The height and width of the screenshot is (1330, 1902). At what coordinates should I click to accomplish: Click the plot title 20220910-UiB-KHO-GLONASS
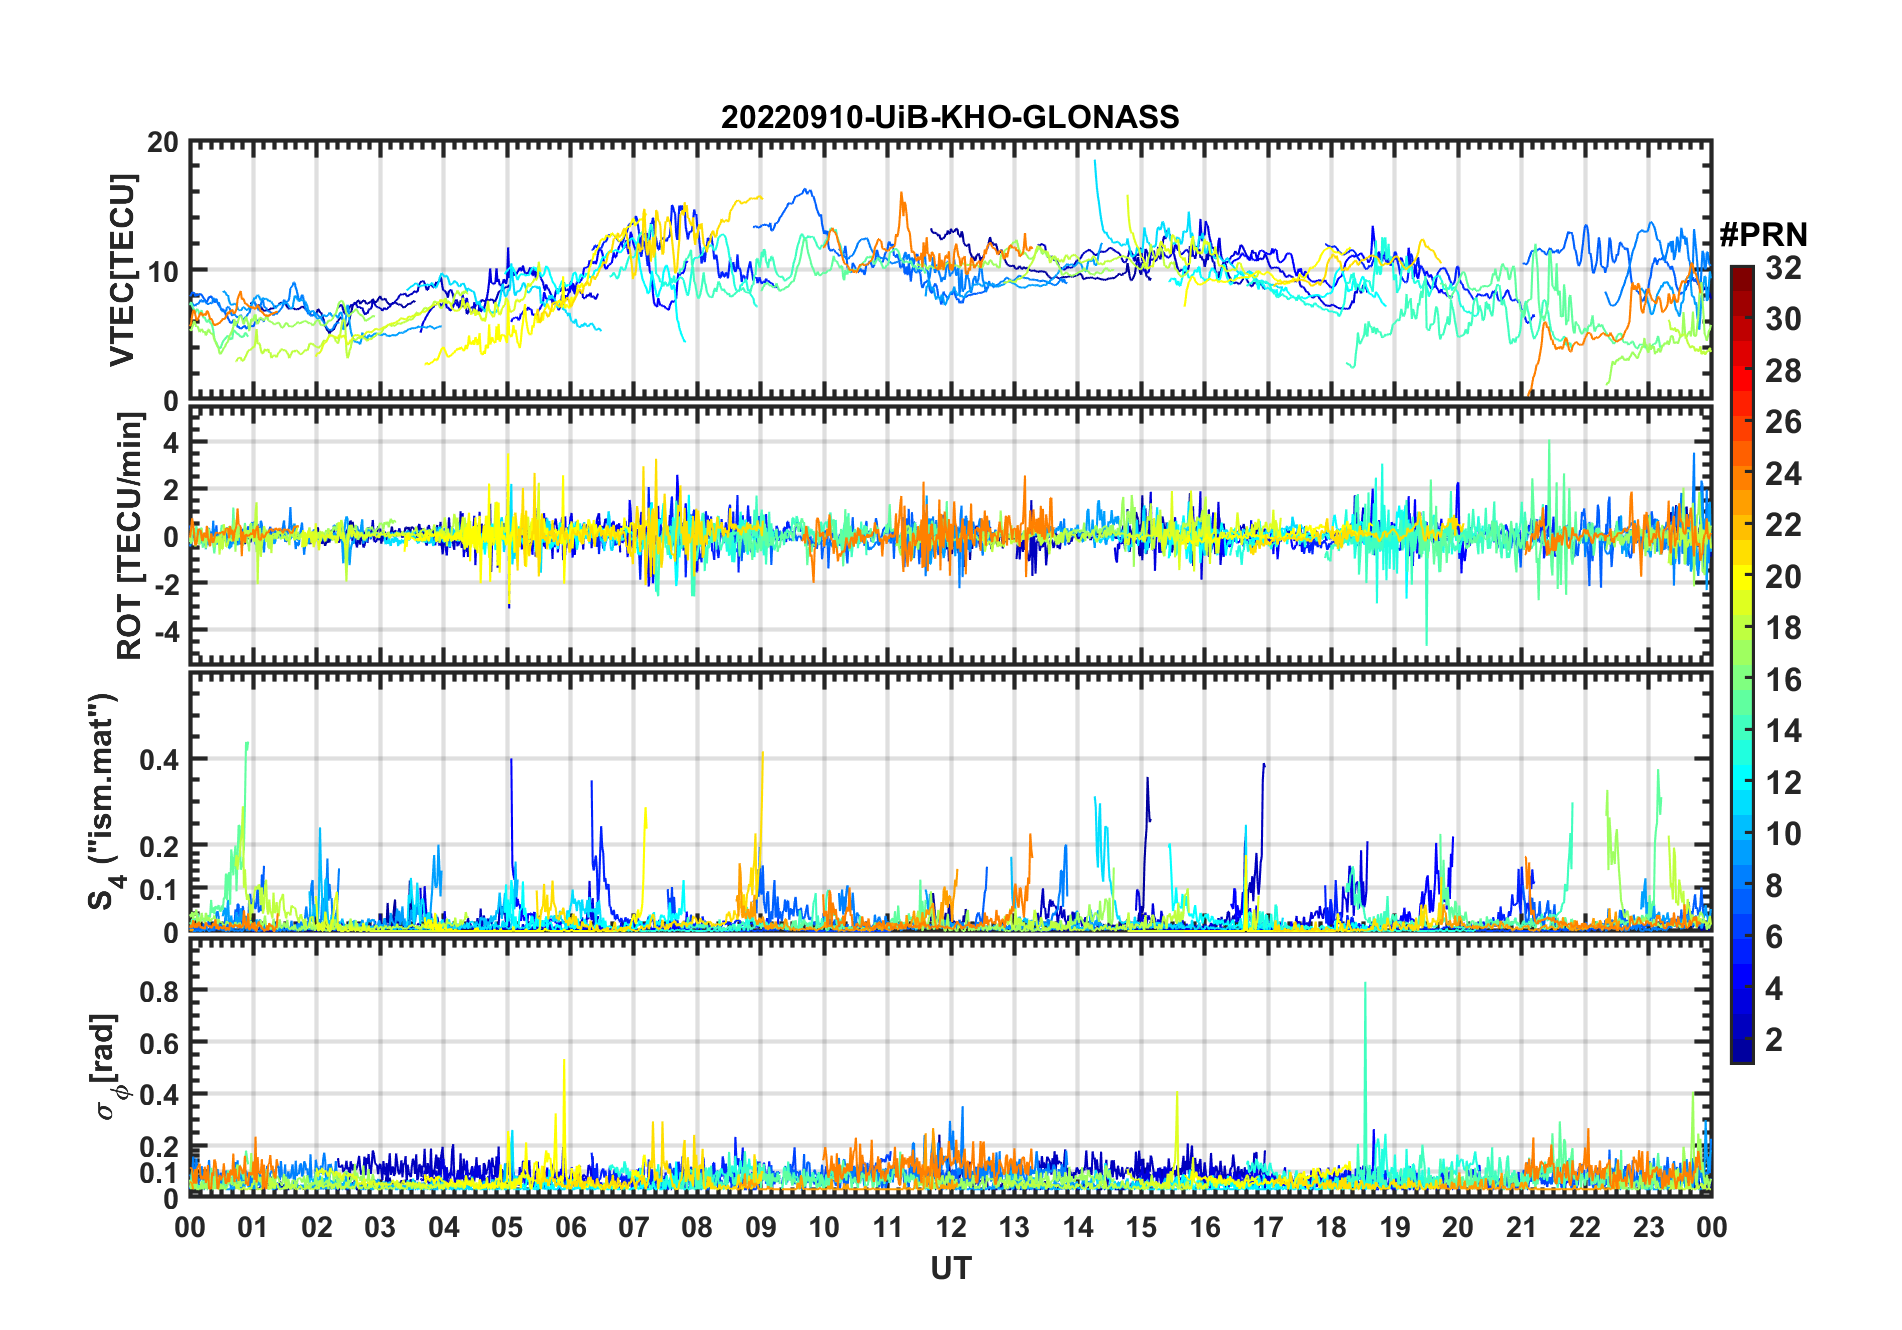pyautogui.click(x=950, y=118)
